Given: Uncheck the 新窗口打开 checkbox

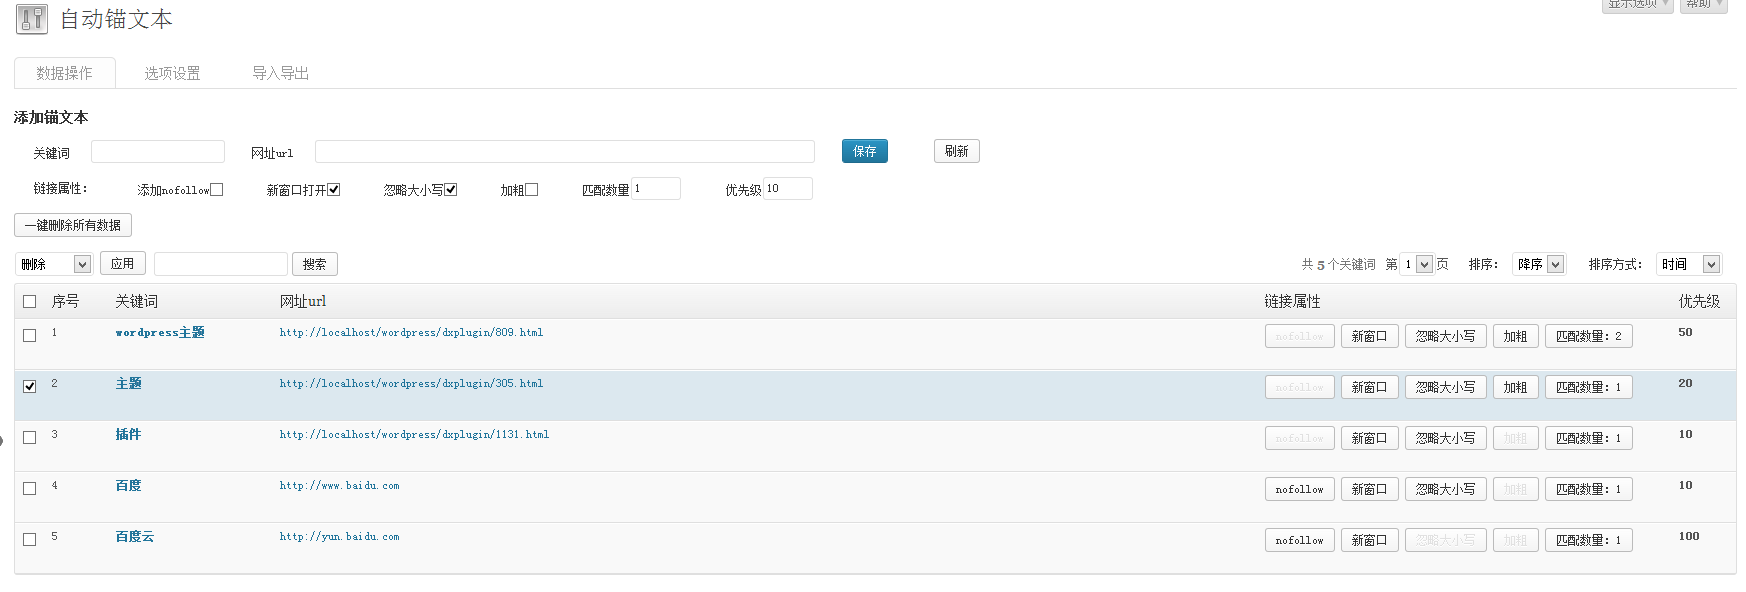Looking at the screenshot, I should [334, 190].
